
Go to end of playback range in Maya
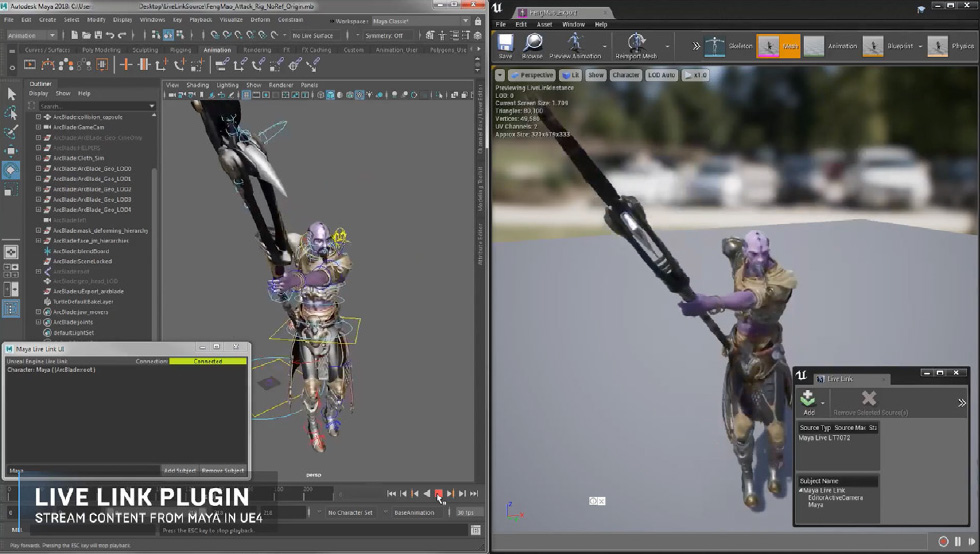[x=474, y=494]
